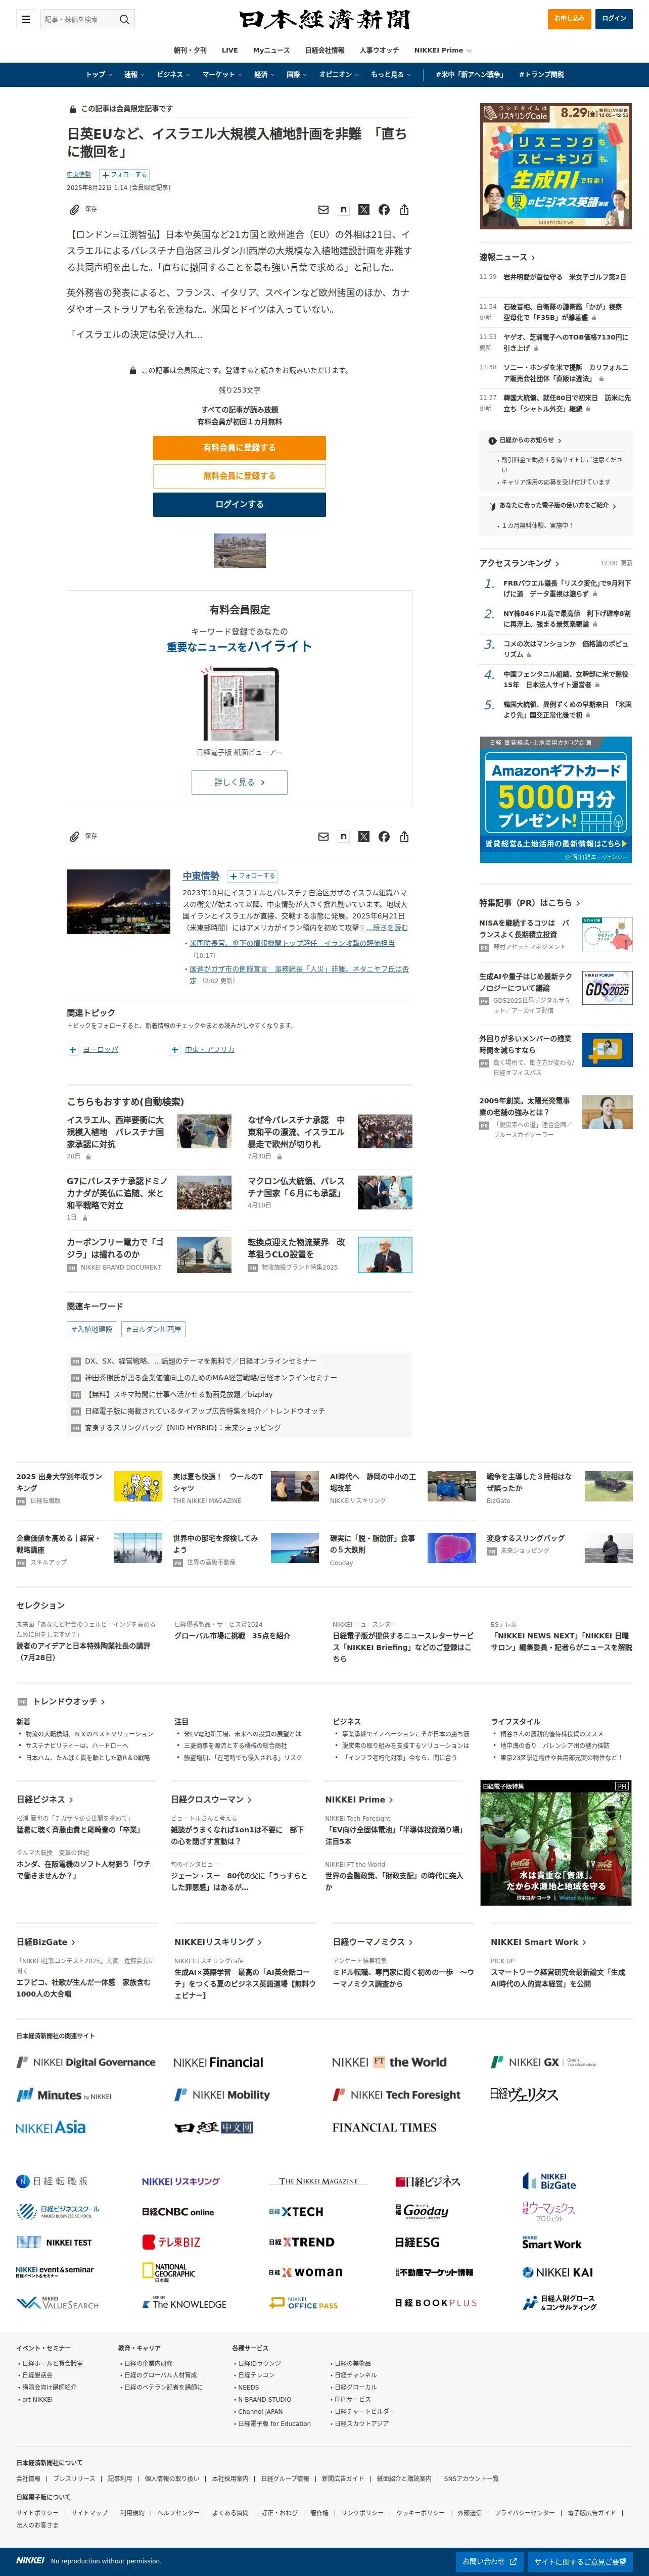Open the National Geographic logo

[168, 2273]
